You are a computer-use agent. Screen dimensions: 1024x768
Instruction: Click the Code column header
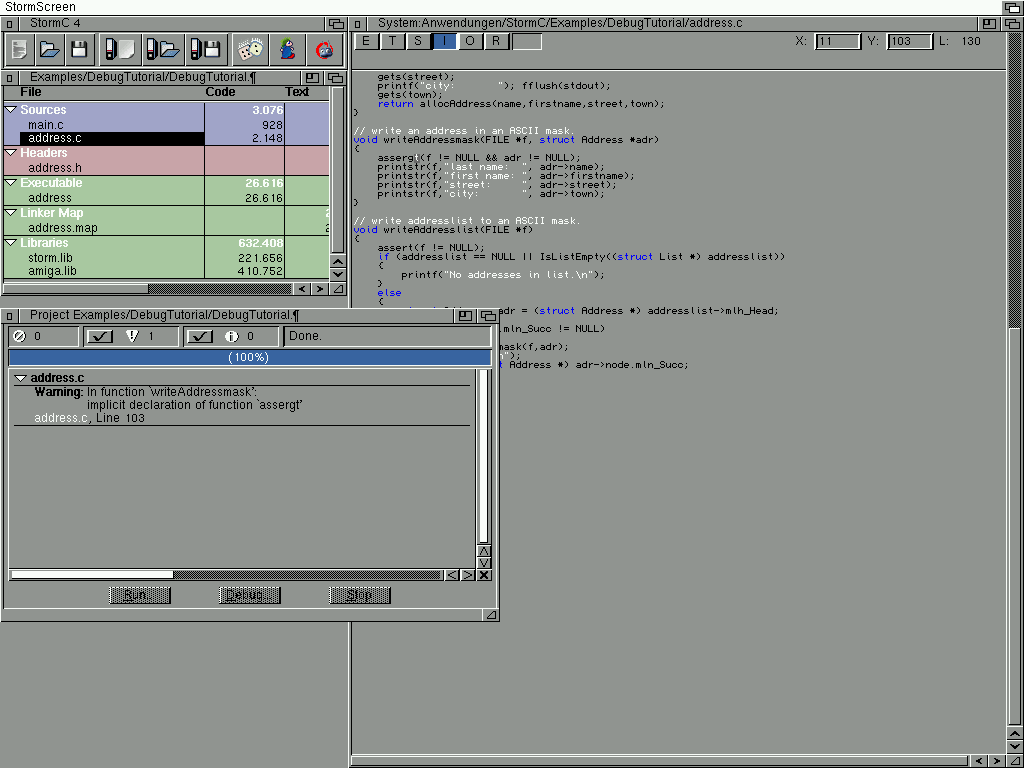220,92
